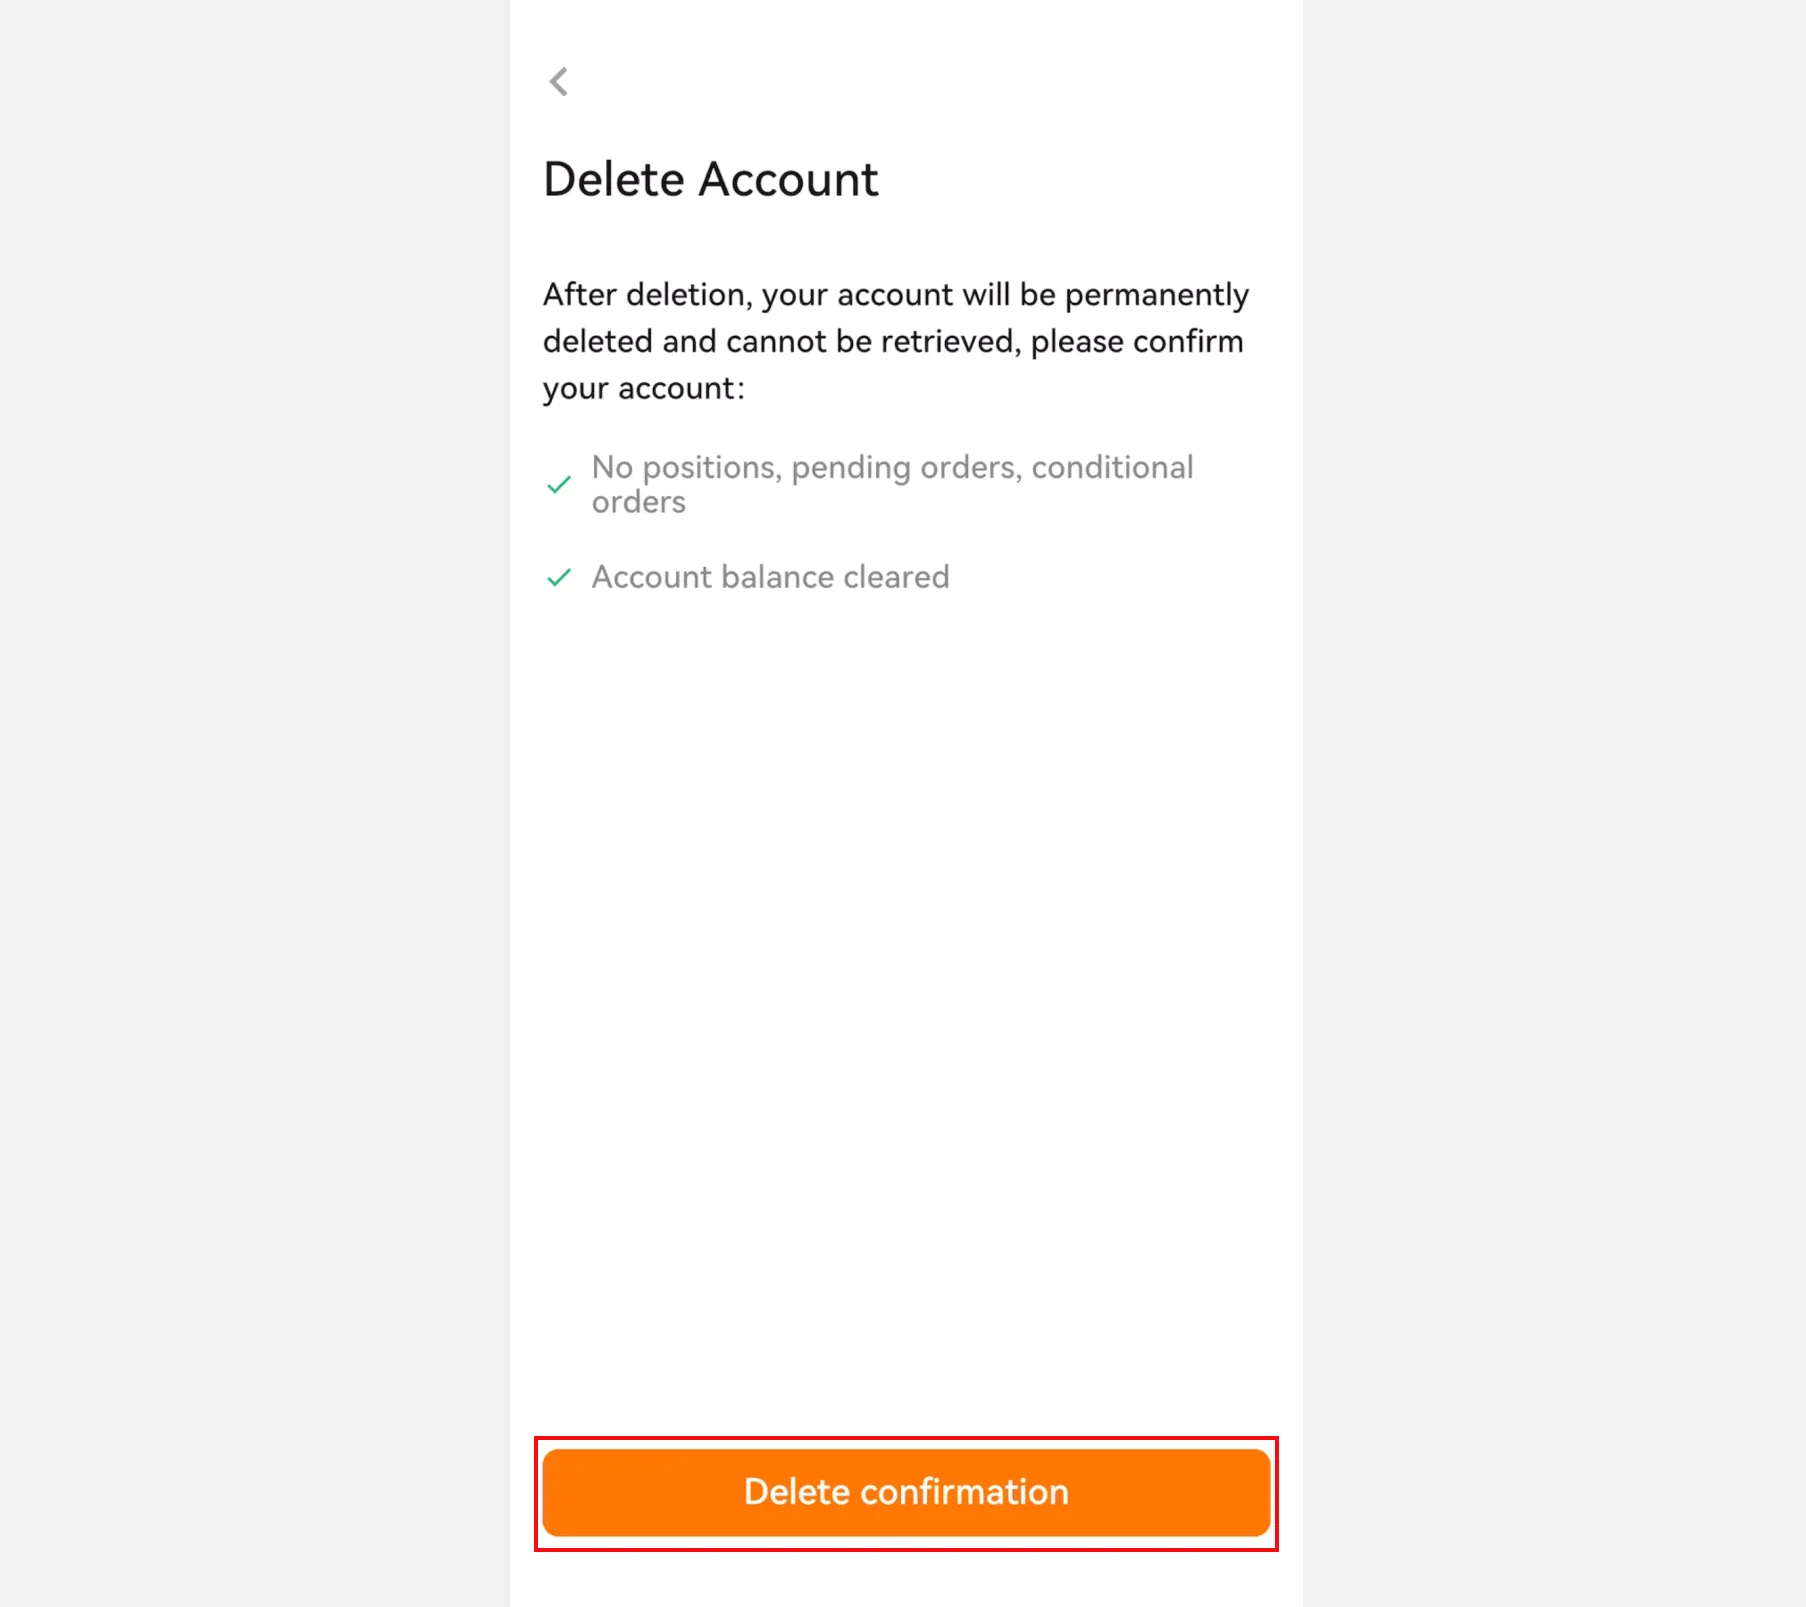
Task: Select the Account balance cleared condition text
Action: pos(770,577)
